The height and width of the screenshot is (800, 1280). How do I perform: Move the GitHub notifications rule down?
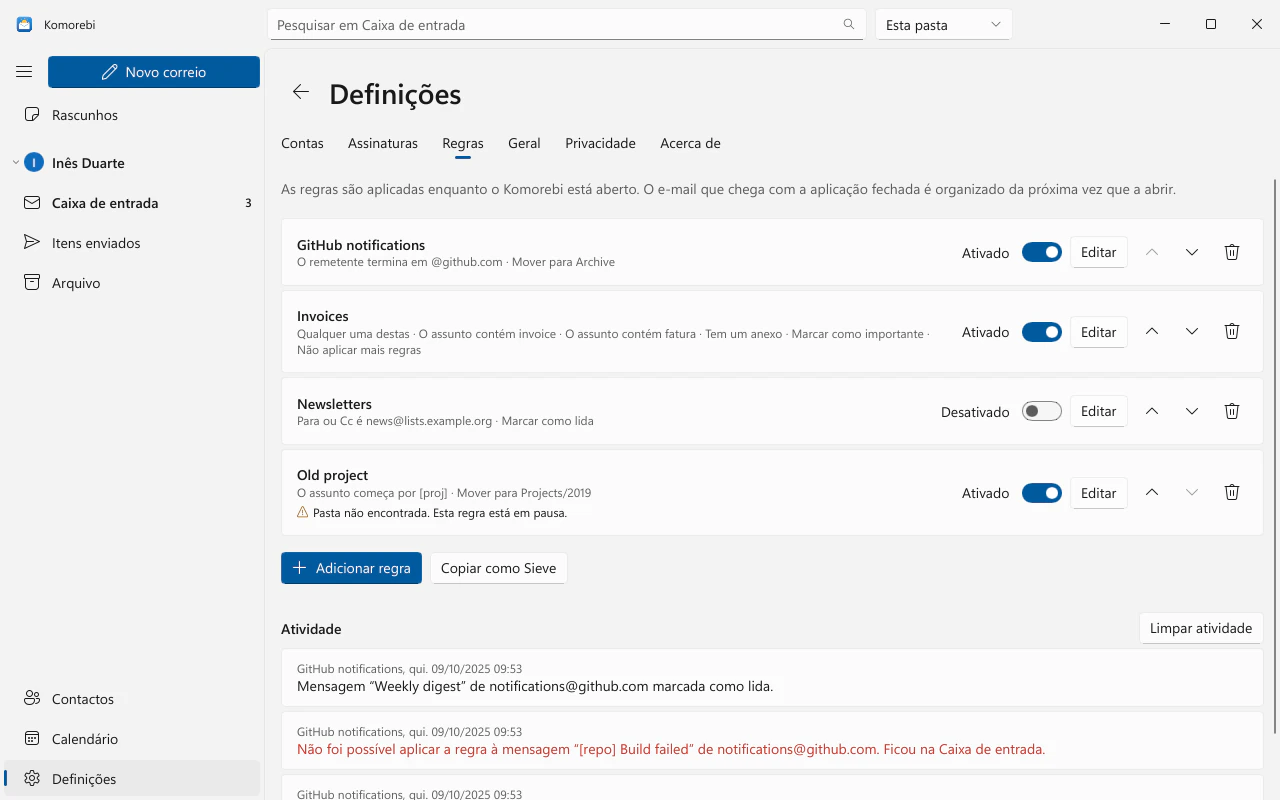point(1192,252)
